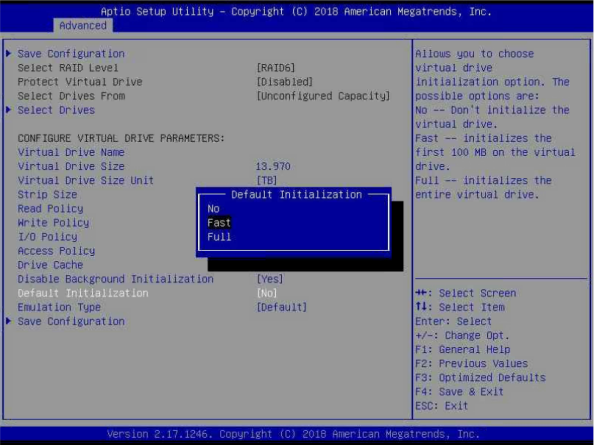Open the Advanced tab

coord(83,26)
